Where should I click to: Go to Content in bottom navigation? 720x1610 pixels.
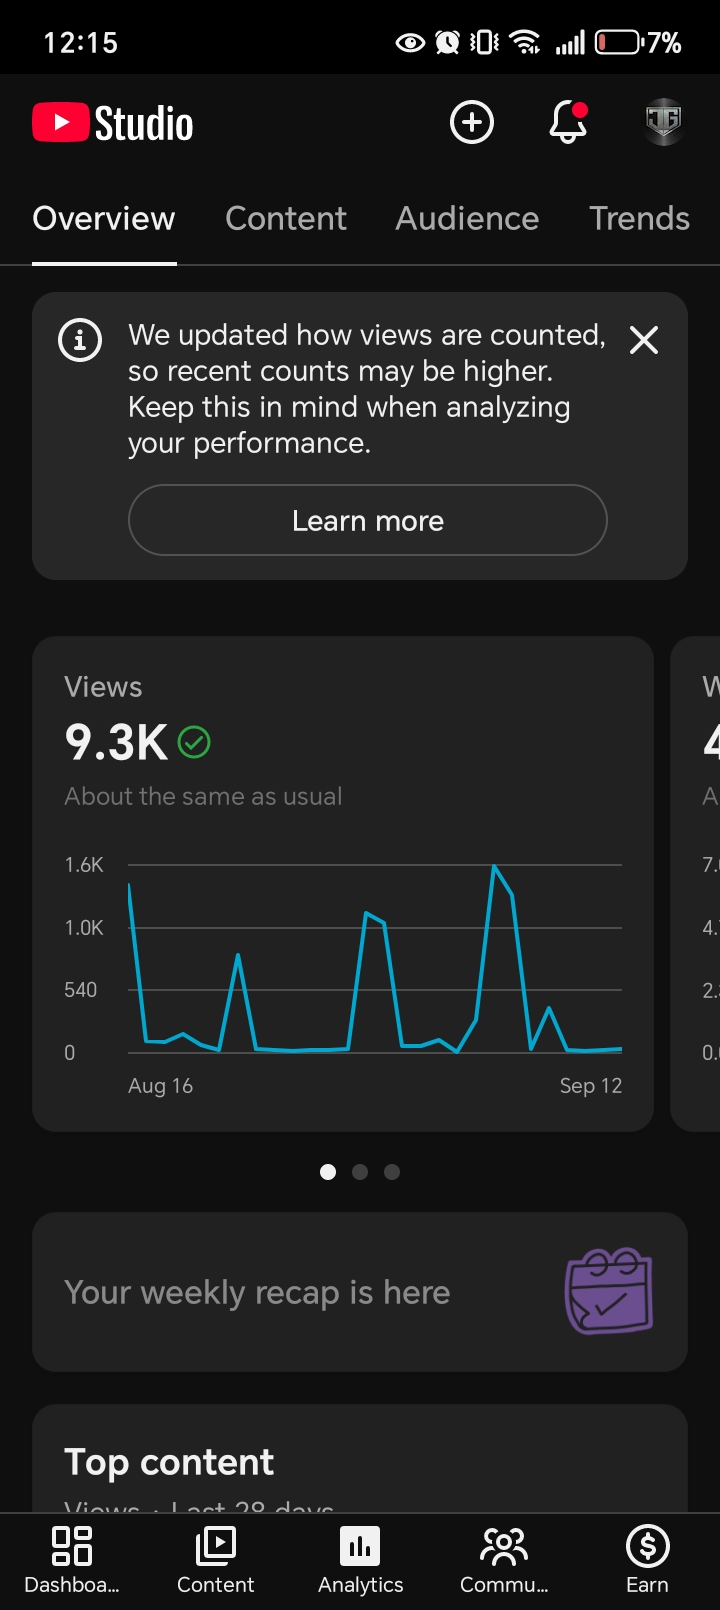coord(215,1546)
